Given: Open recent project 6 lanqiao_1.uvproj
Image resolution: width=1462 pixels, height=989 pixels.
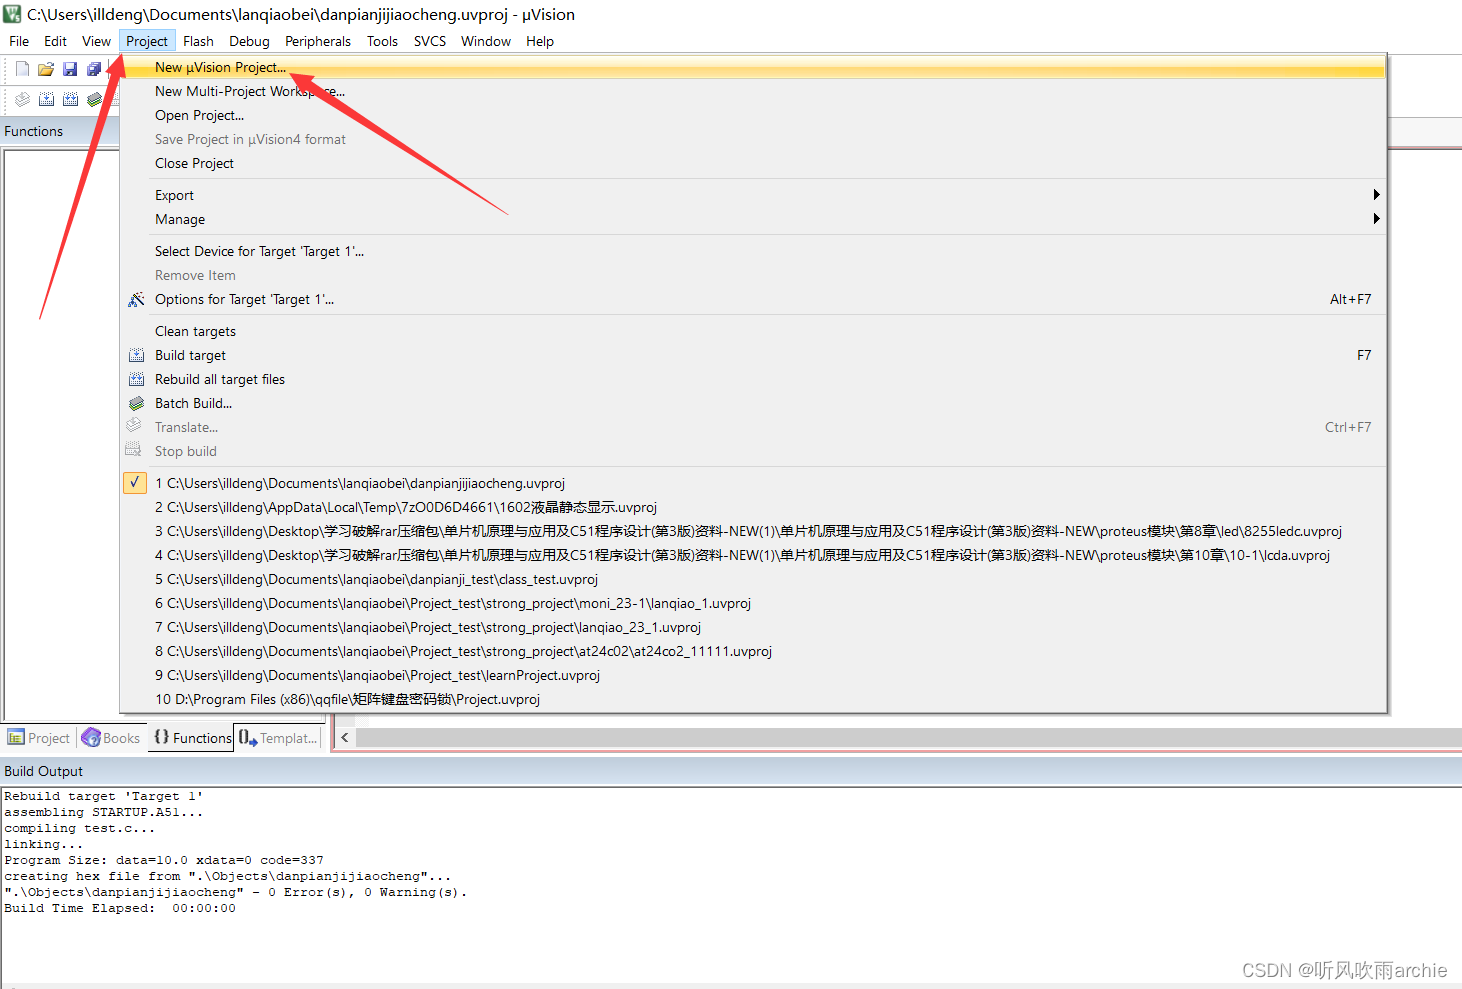Looking at the screenshot, I should [753, 603].
